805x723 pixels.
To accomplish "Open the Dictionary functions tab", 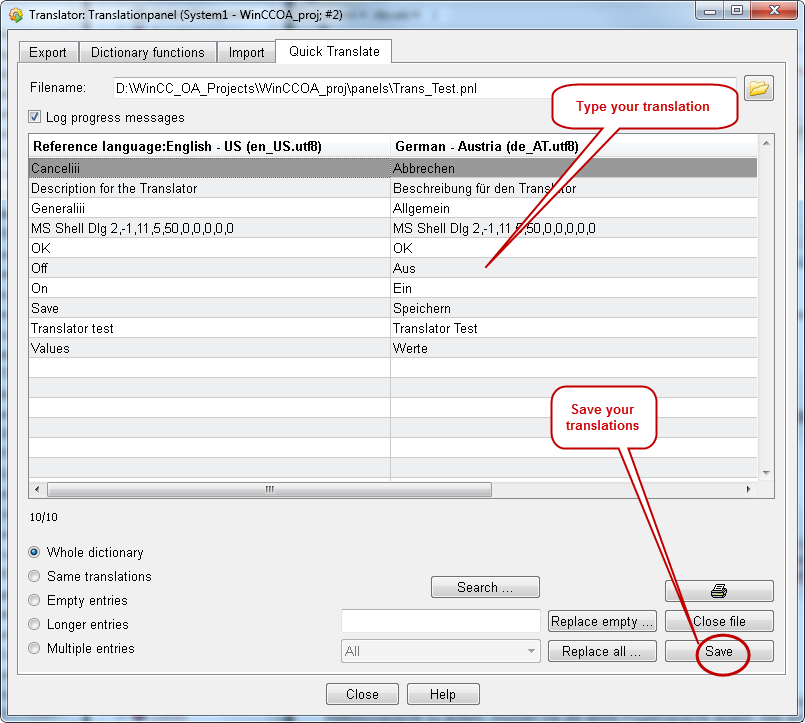I will click(147, 52).
